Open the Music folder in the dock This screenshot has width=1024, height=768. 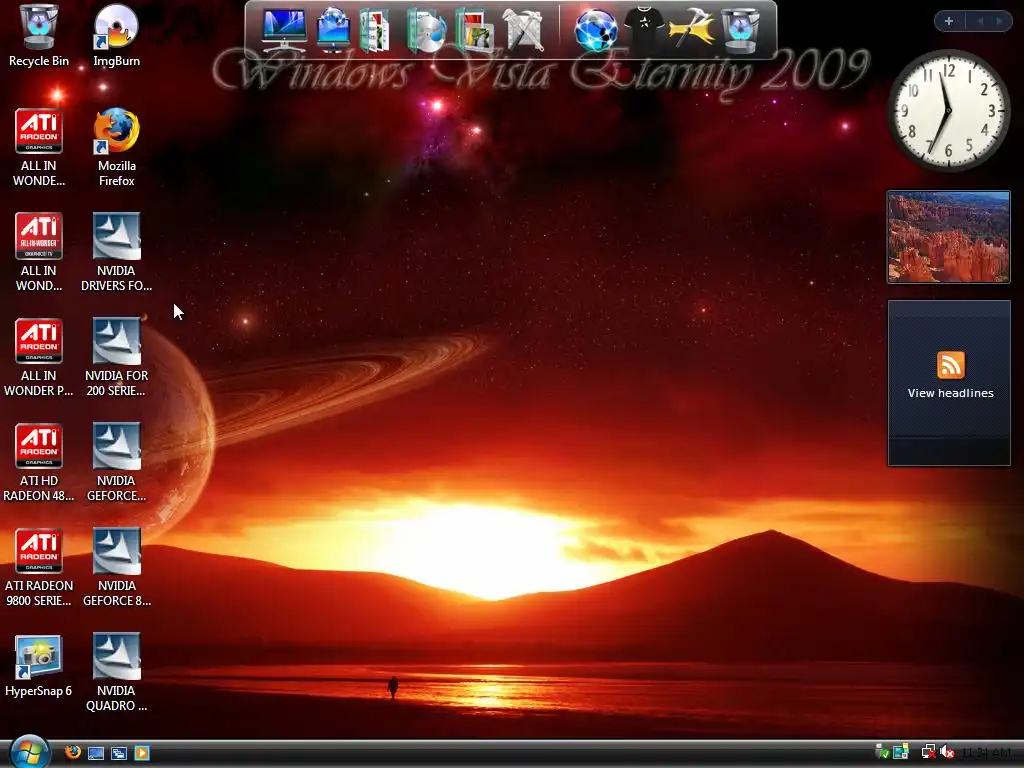point(426,30)
